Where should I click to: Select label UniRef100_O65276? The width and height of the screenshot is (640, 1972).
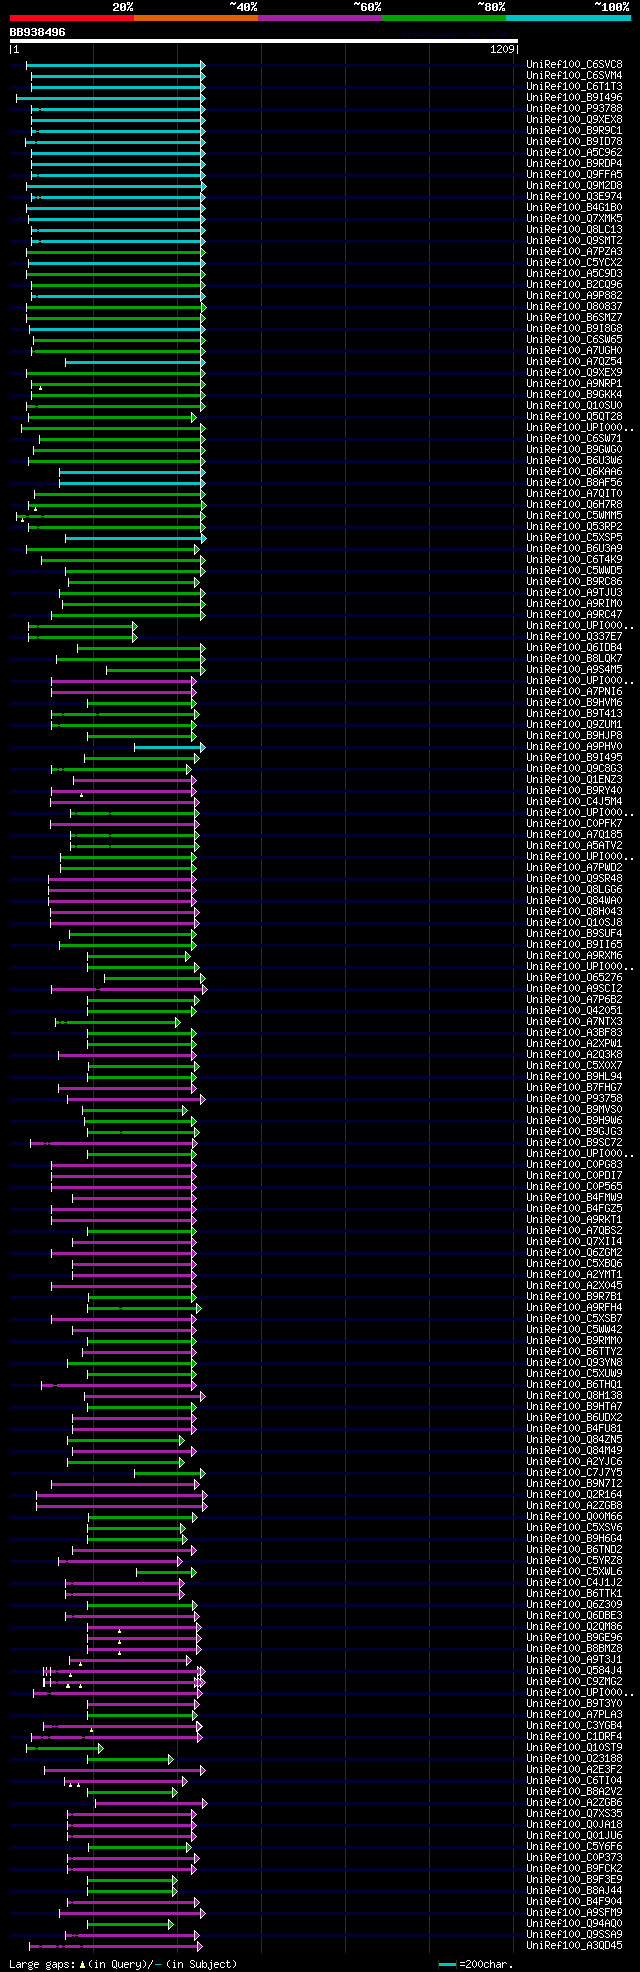click(574, 977)
